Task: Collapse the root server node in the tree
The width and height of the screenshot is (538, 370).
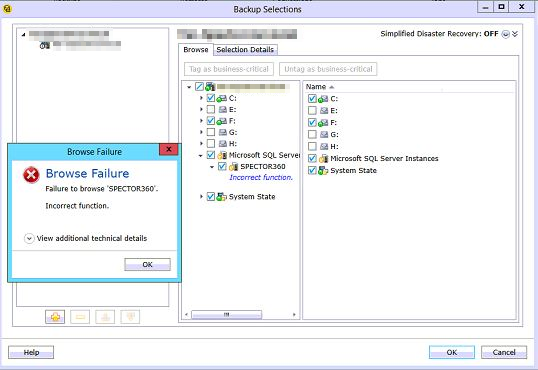Action: point(189,87)
